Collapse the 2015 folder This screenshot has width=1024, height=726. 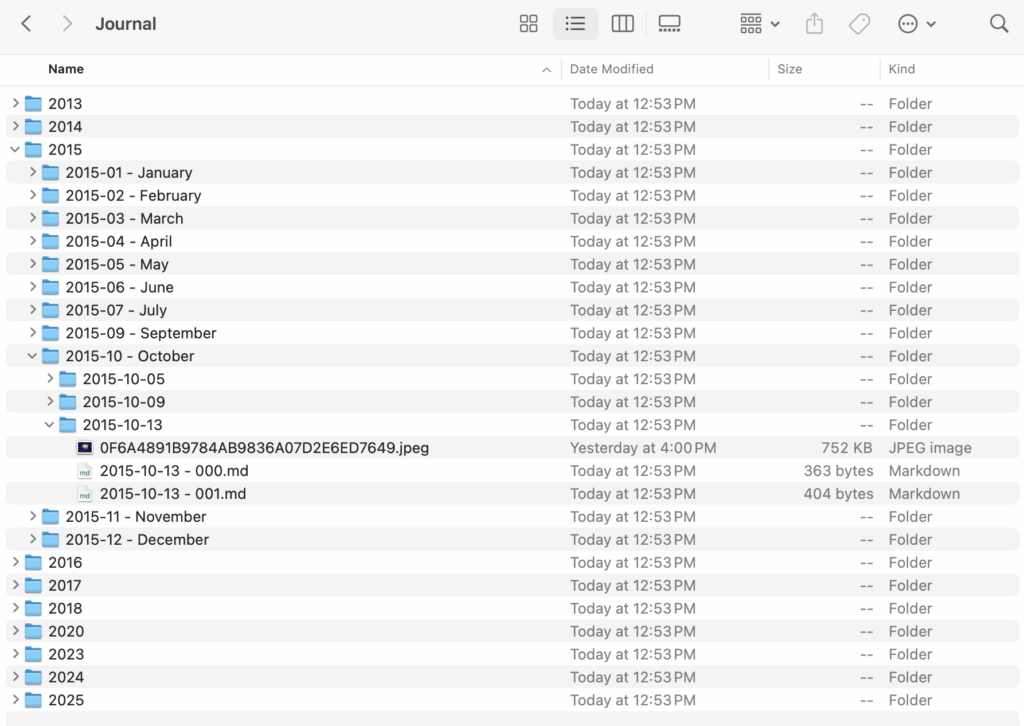[15, 150]
